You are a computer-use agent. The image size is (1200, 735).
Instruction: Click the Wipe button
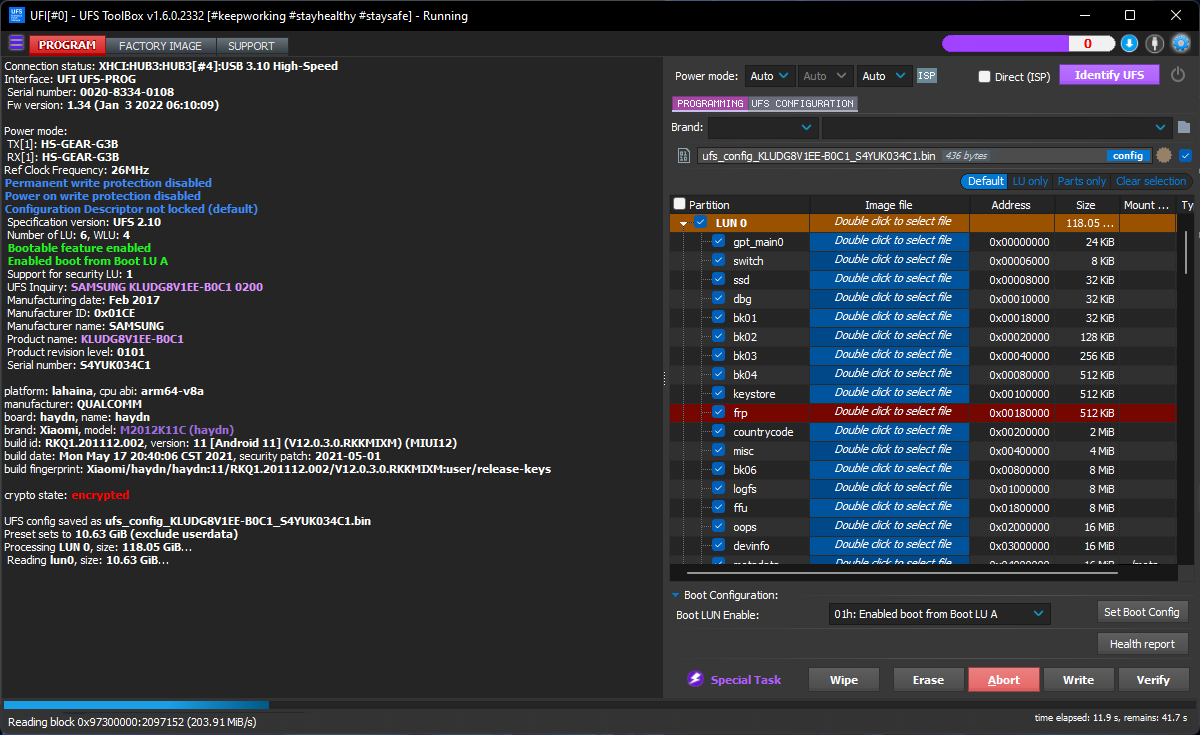pos(844,680)
